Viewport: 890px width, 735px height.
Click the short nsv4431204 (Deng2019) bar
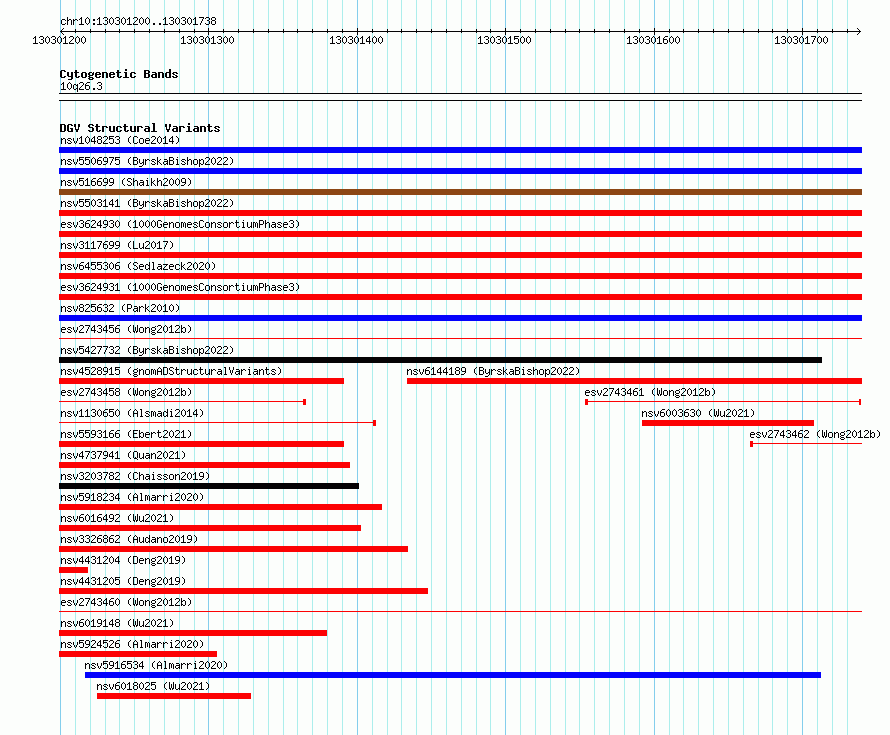(x=73, y=570)
